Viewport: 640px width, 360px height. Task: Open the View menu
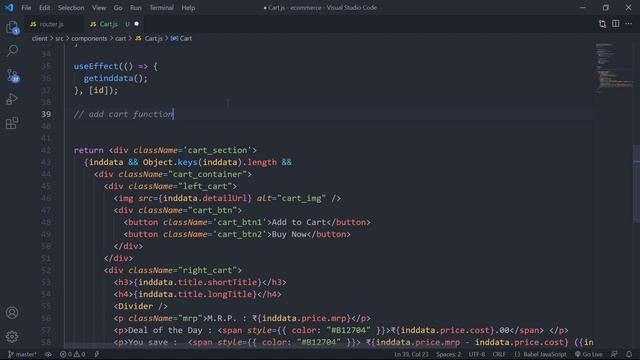[x=99, y=8]
